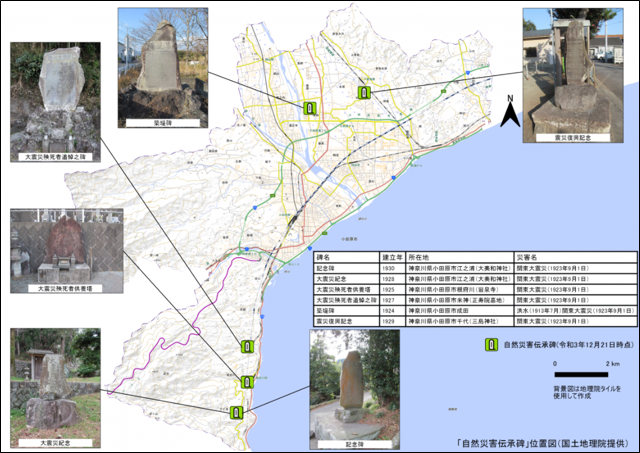Image resolution: width=640 pixels, height=453 pixels.
Task: Click year 1925 in the table
Action: point(393,289)
